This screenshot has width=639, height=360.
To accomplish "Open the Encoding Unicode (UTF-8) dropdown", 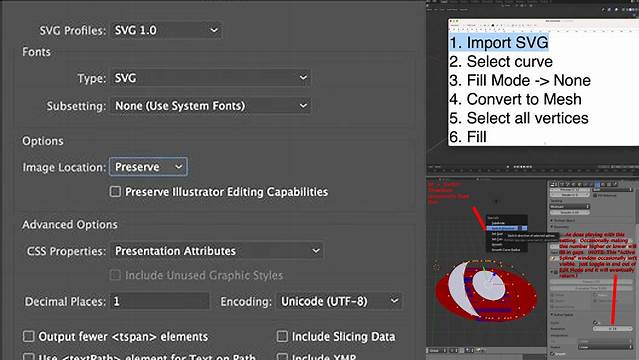I will pyautogui.click(x=339, y=301).
